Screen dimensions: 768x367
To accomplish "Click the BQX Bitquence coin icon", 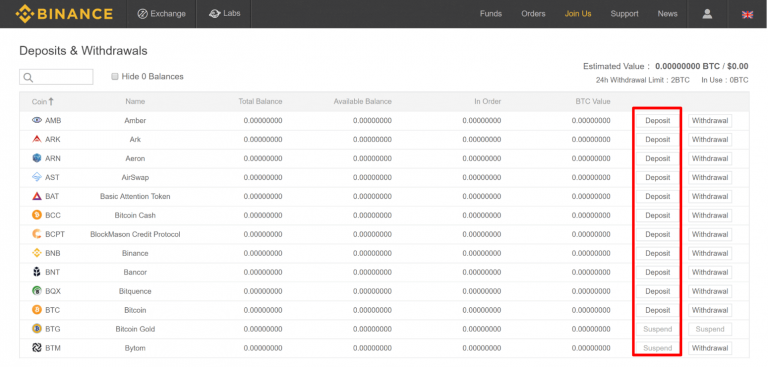I will point(37,291).
